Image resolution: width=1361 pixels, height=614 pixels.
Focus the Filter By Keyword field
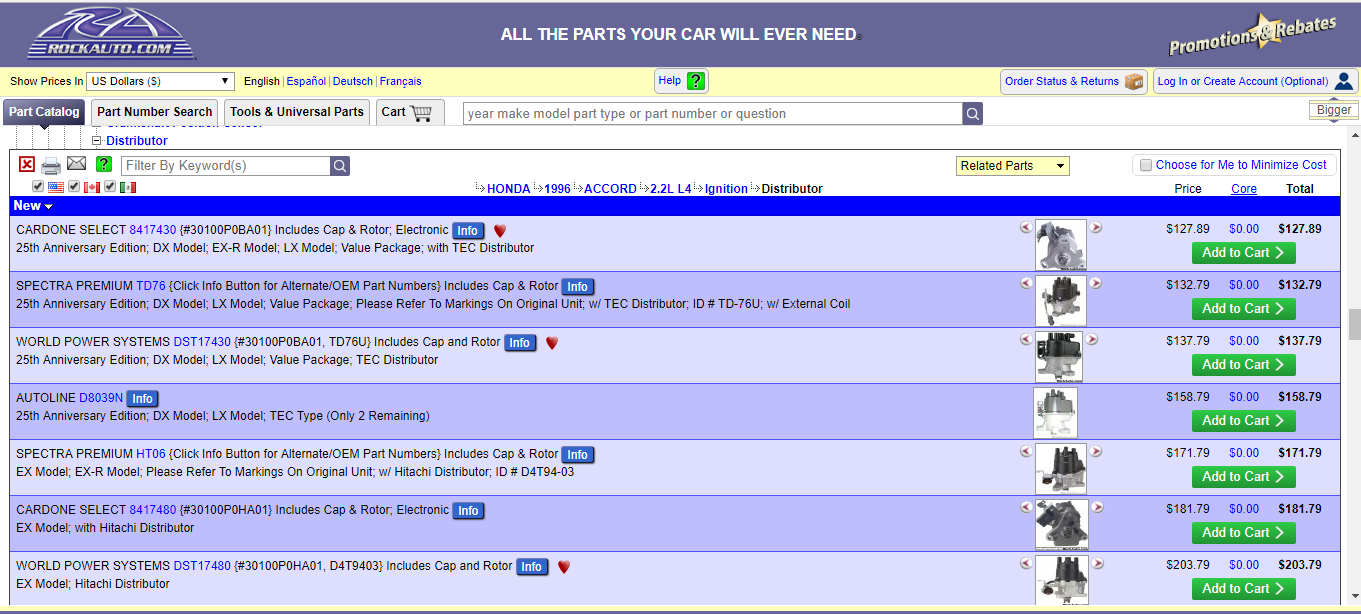point(226,166)
